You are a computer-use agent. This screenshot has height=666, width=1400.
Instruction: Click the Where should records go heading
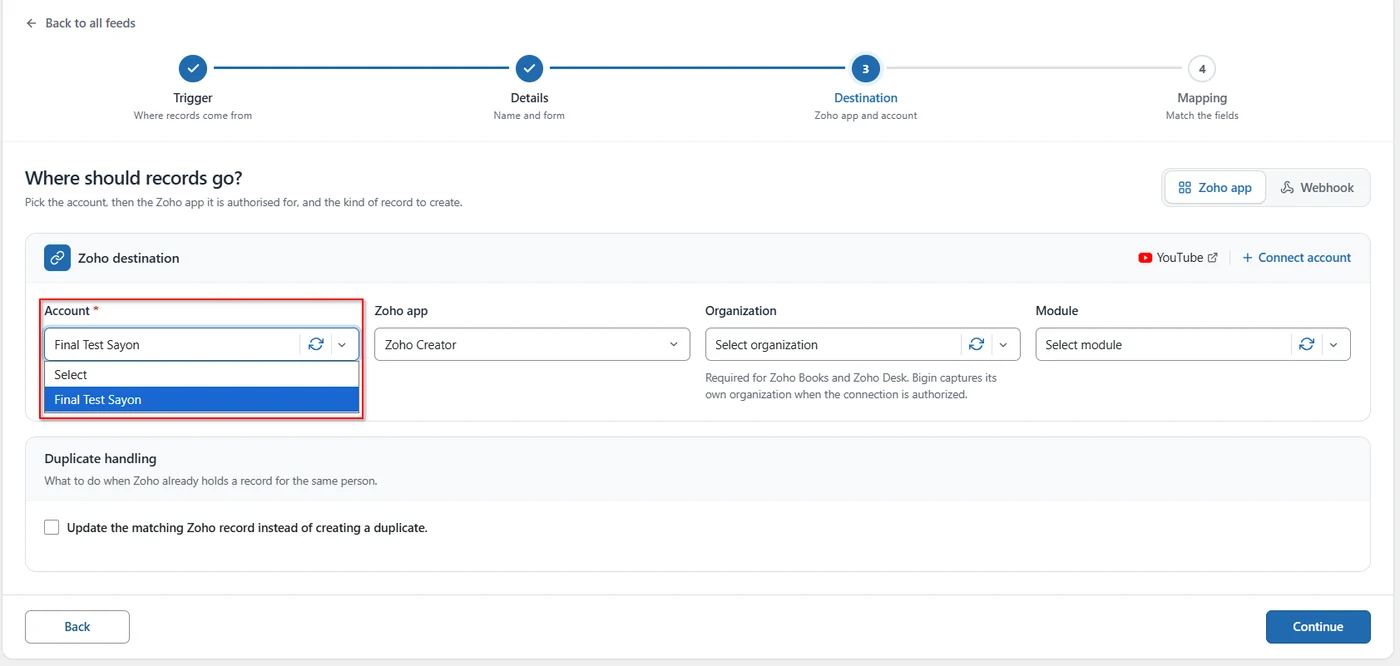134,178
